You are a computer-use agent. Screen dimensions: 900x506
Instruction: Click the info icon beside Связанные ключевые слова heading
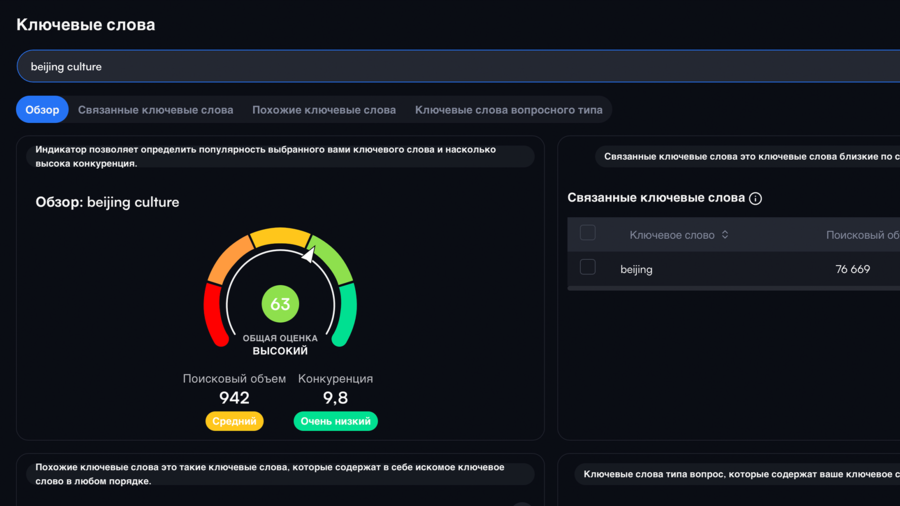point(756,198)
